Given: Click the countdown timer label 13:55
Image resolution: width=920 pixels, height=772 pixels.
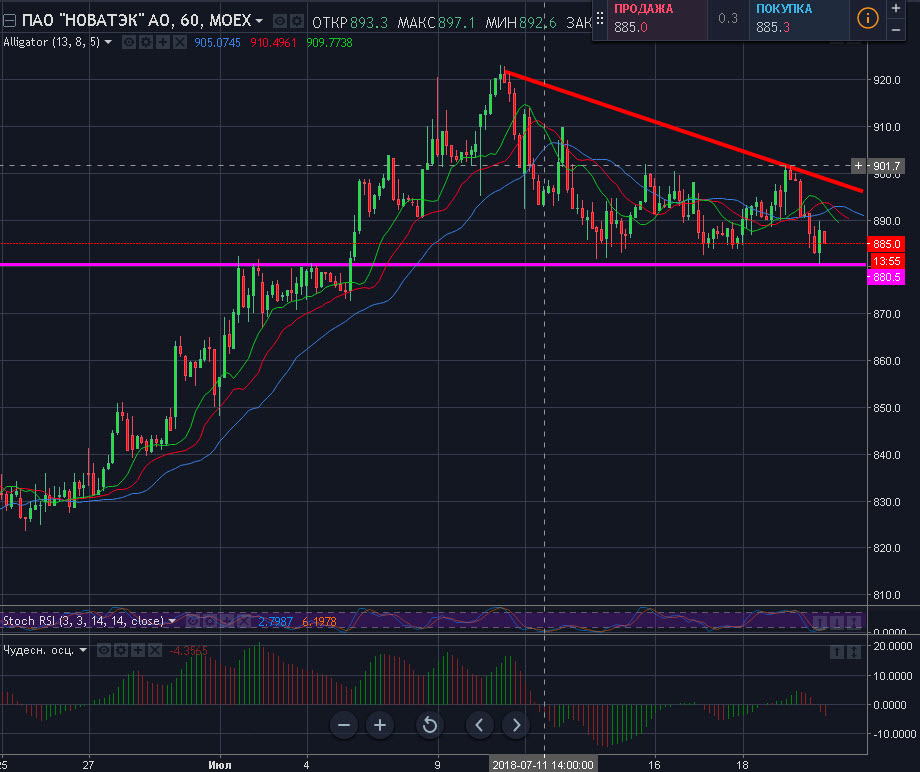Looking at the screenshot, I should [x=887, y=261].
